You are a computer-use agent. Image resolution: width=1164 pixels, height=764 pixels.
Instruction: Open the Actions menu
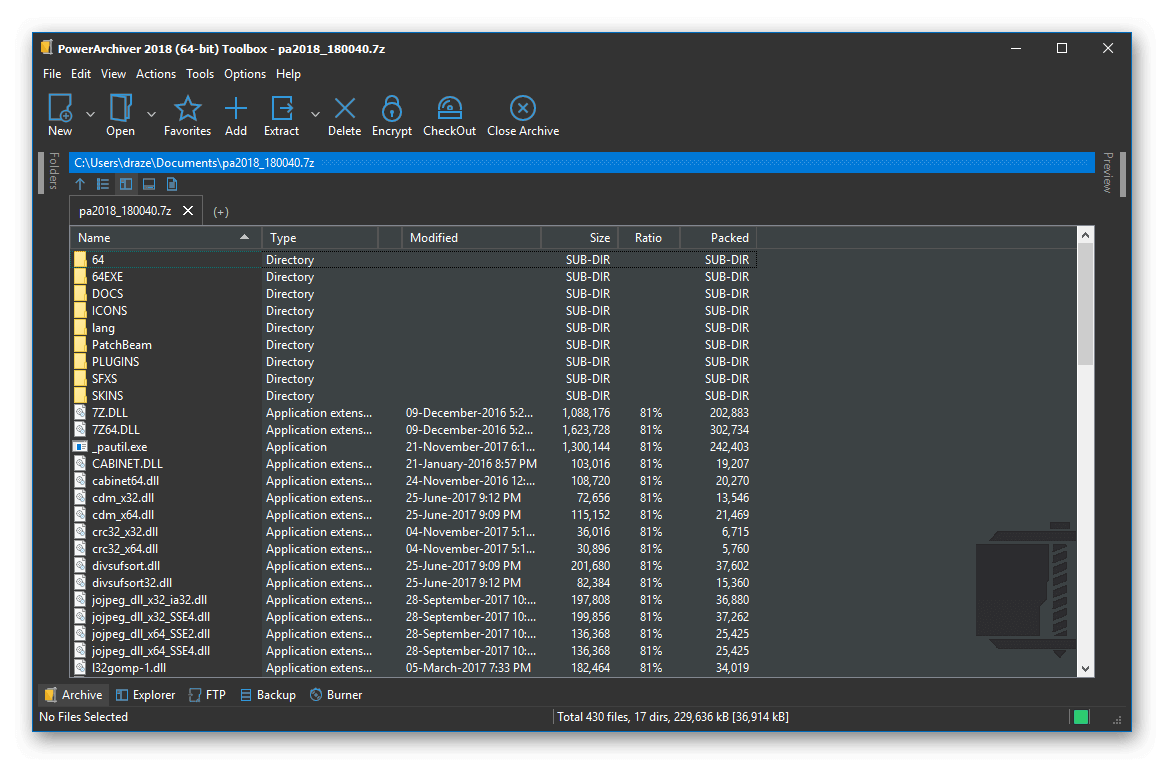pos(156,74)
